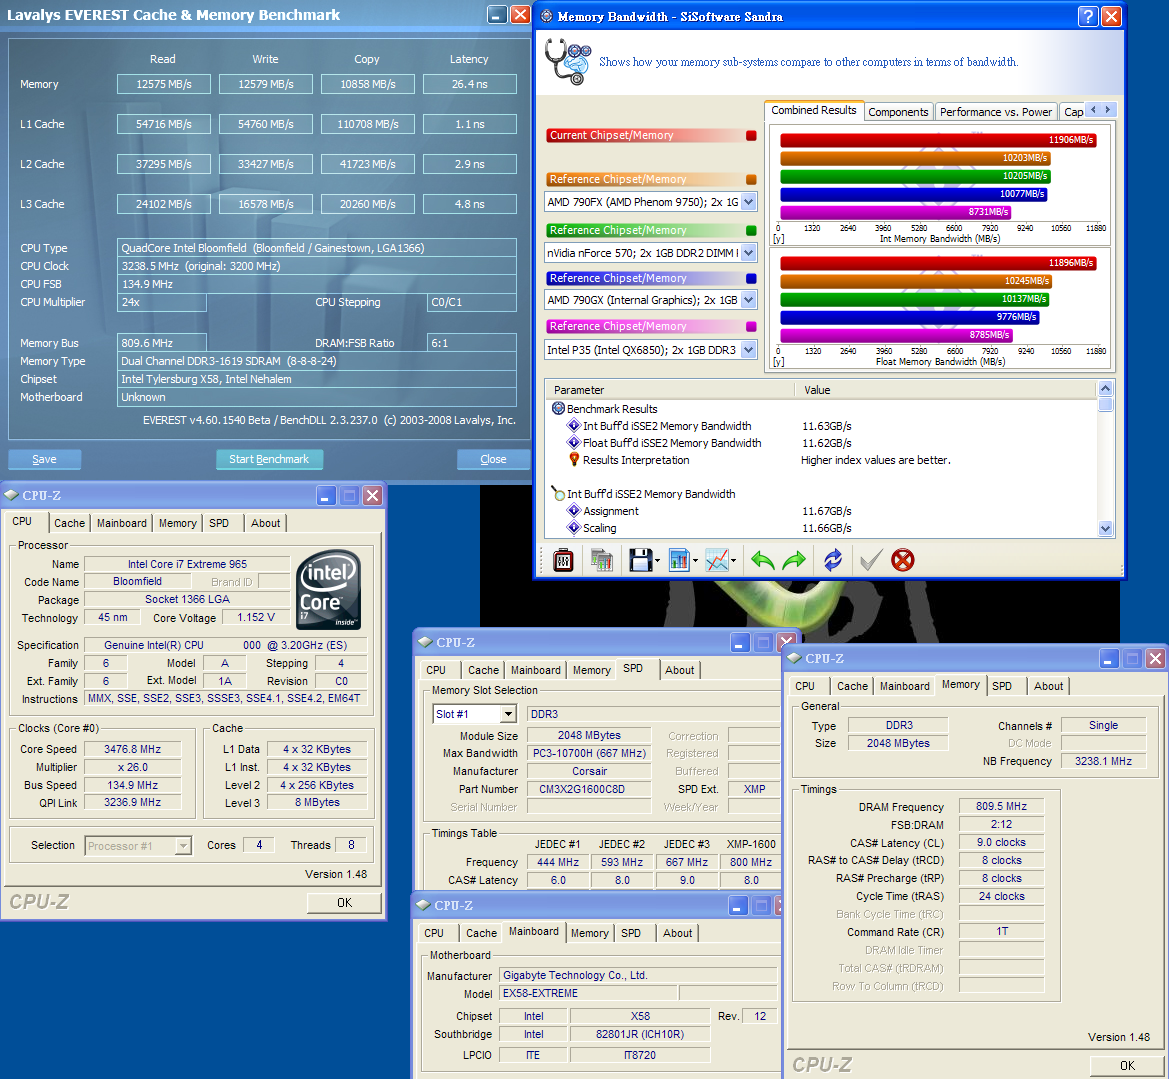Click the Sandra help question mark button
1169x1079 pixels.
coord(1088,16)
